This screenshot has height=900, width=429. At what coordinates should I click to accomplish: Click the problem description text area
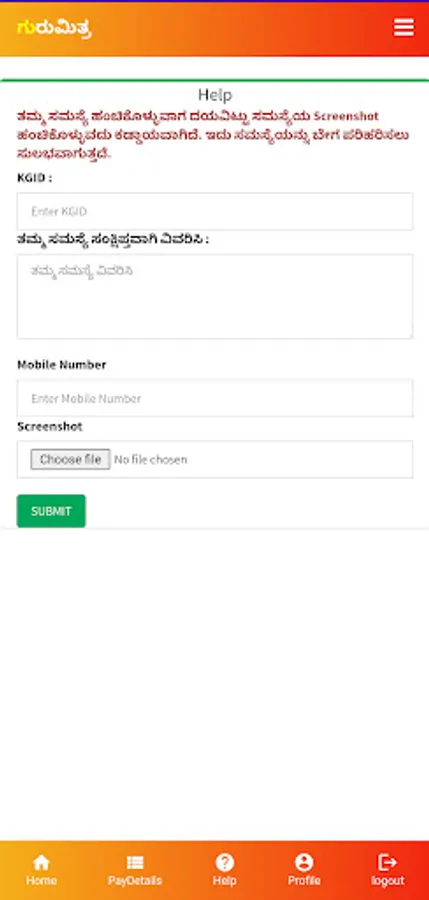(x=215, y=296)
